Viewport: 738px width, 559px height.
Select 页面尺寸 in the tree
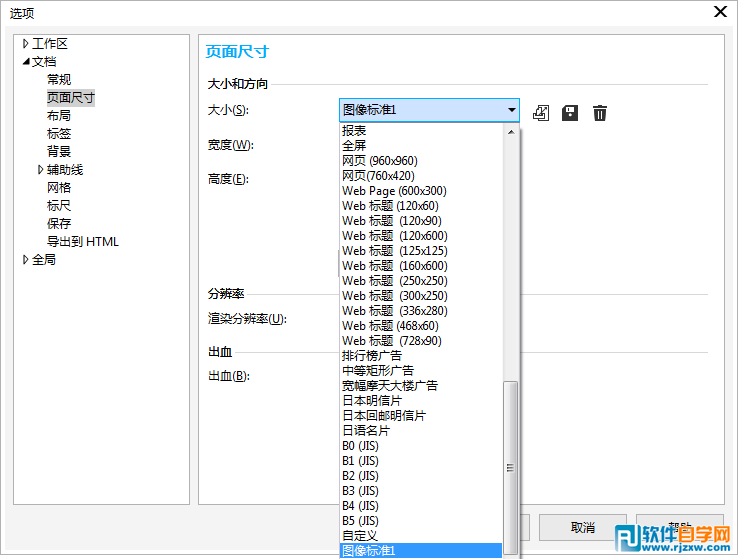(71, 98)
